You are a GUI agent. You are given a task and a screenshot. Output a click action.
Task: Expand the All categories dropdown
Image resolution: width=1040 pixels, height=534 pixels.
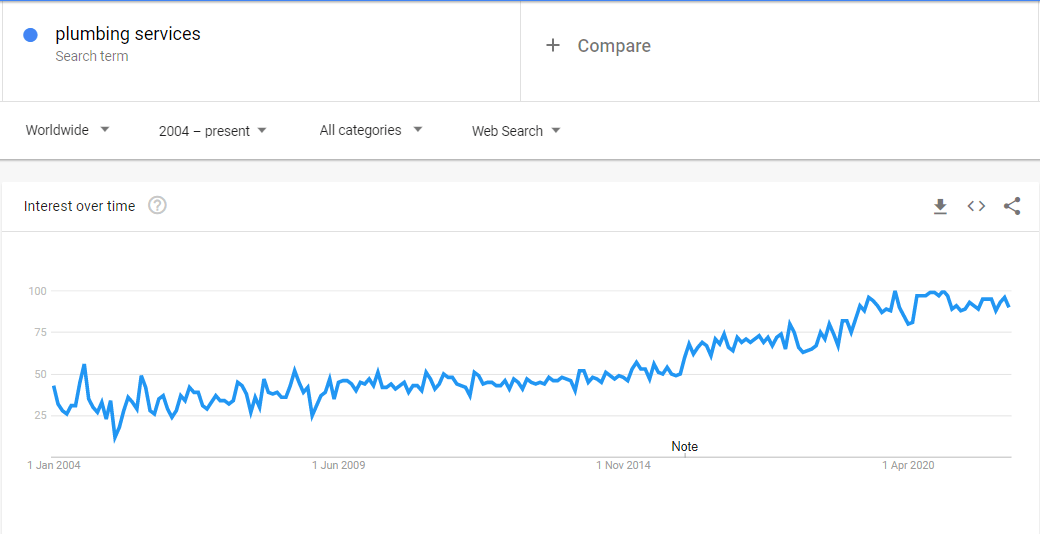point(371,130)
